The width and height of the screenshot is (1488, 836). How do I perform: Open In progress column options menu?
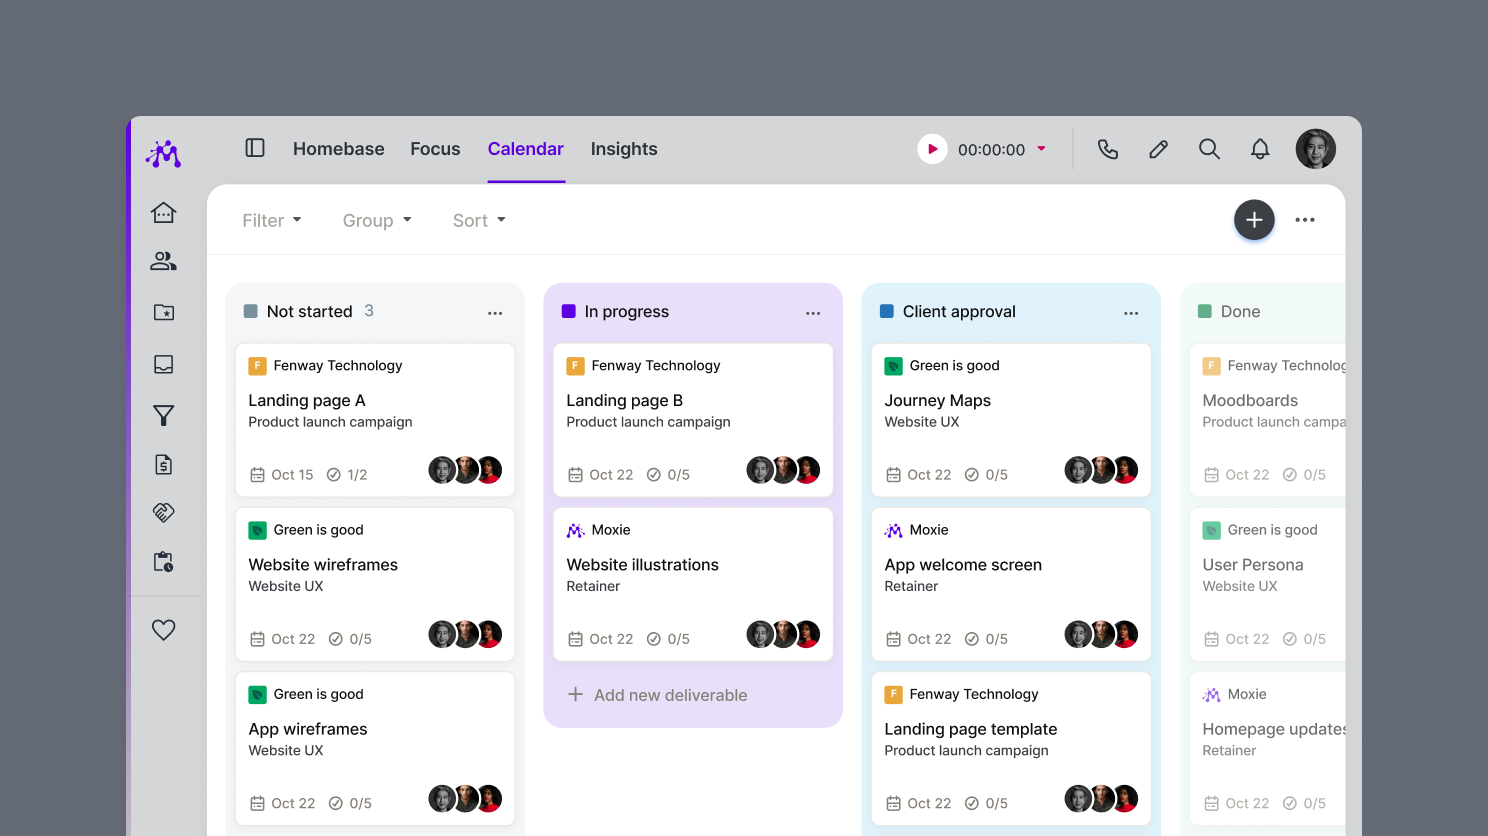pos(813,313)
